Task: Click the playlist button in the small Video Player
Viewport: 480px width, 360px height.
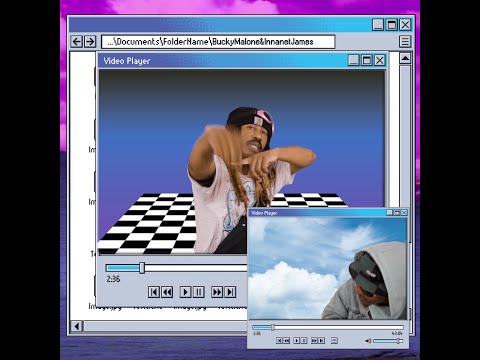Action: [x=334, y=341]
